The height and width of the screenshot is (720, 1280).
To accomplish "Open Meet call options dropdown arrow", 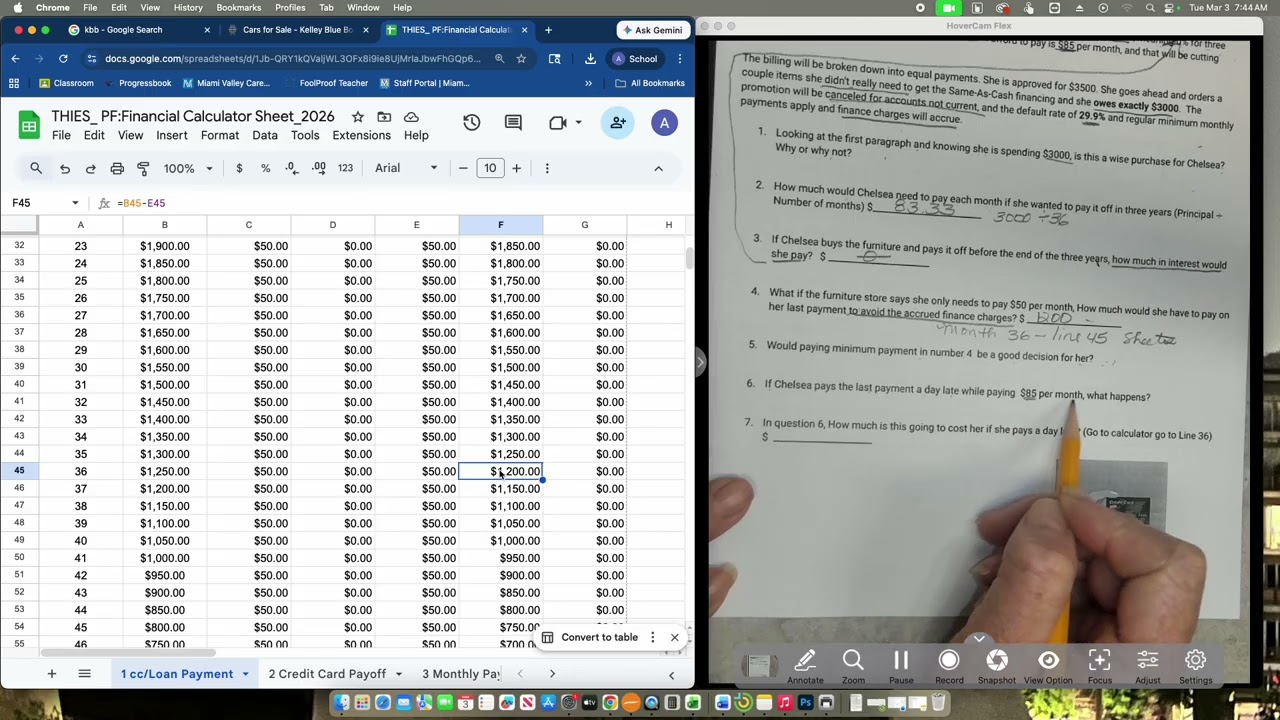I will (578, 123).
